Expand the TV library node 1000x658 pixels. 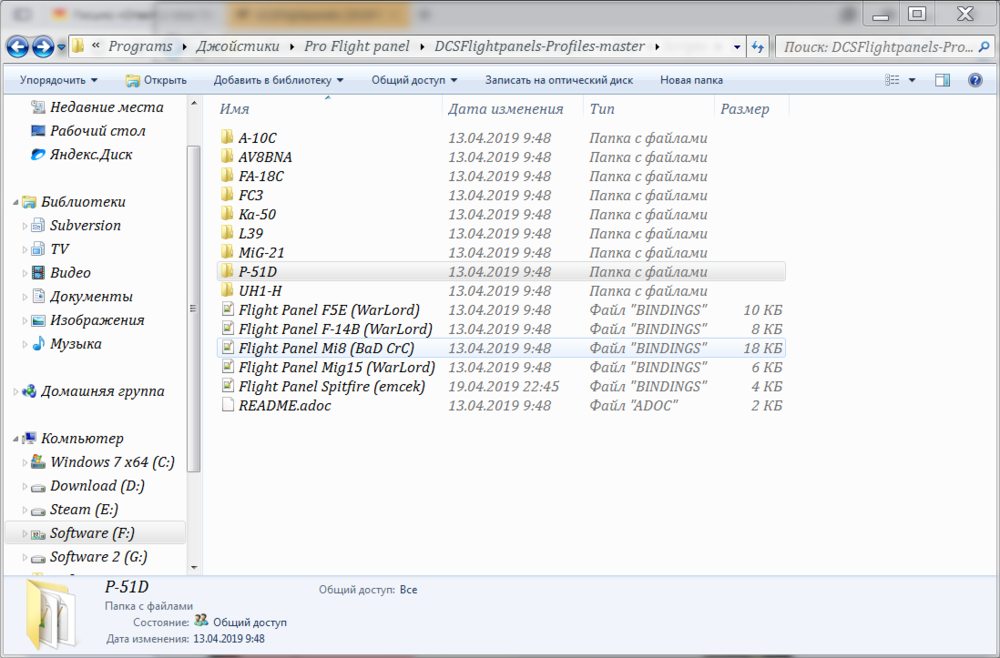tap(25, 249)
